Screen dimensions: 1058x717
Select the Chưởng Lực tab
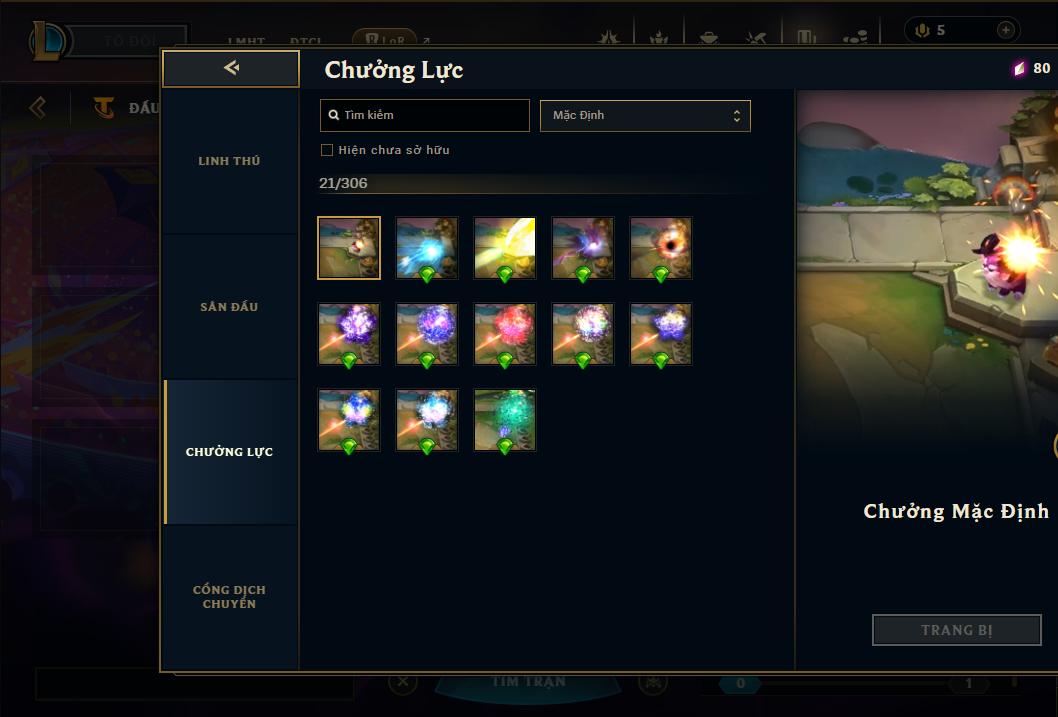coord(229,452)
